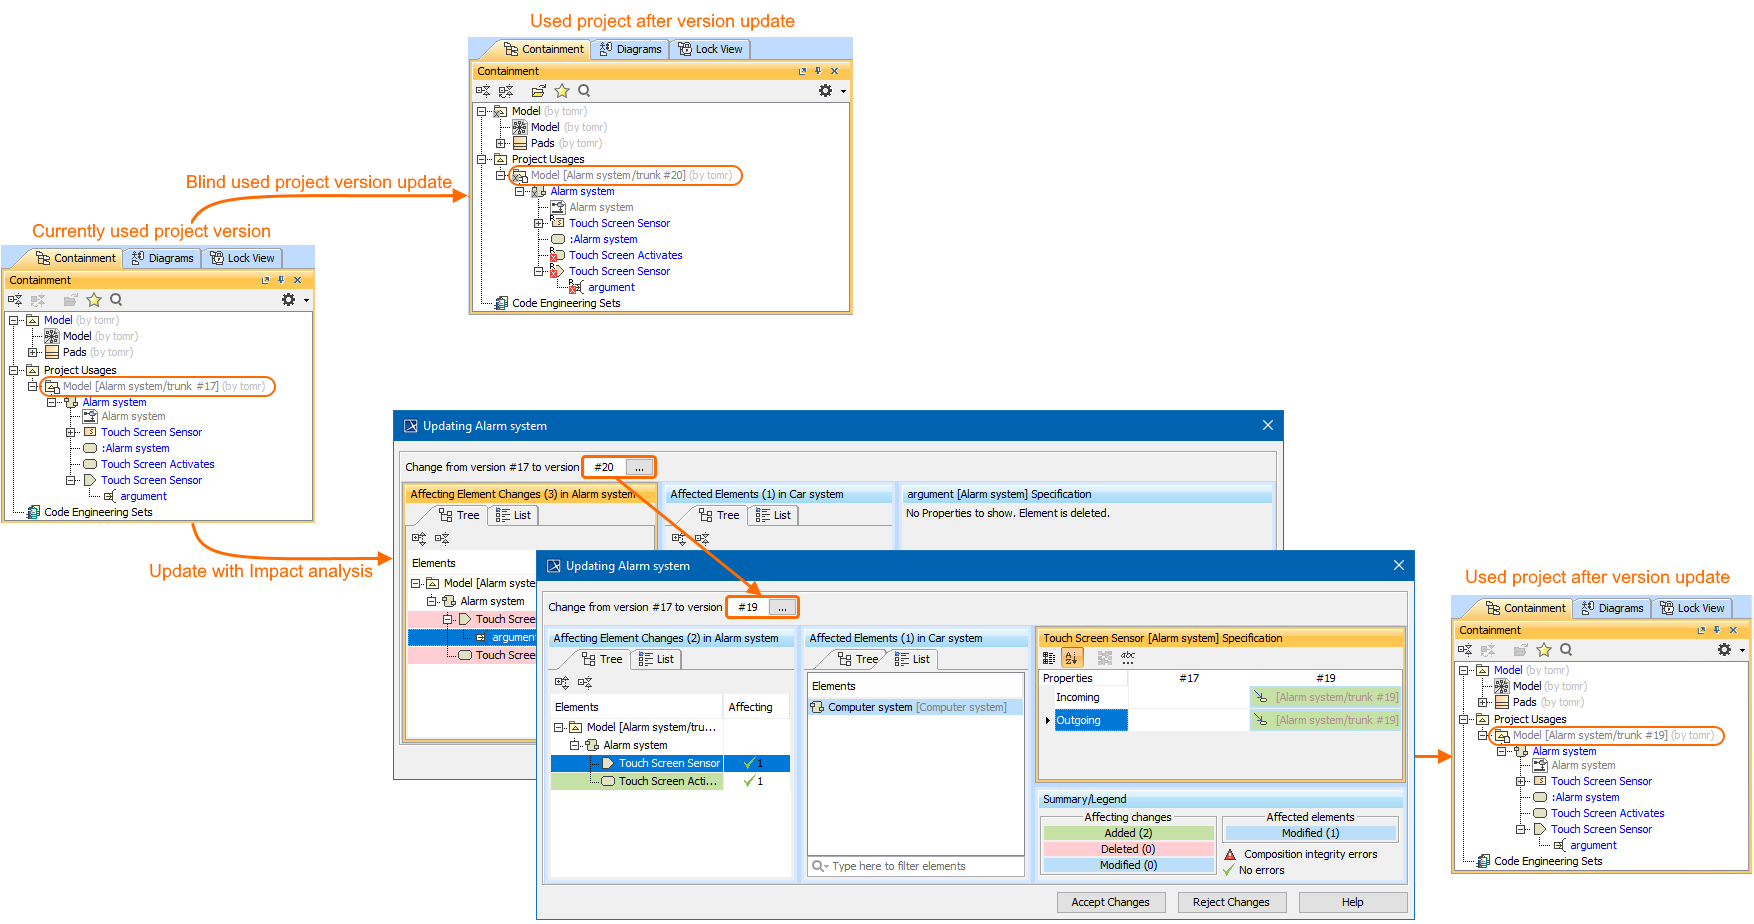
Task: Toggle the pin button in the #17 Containment header
Action: (281, 280)
